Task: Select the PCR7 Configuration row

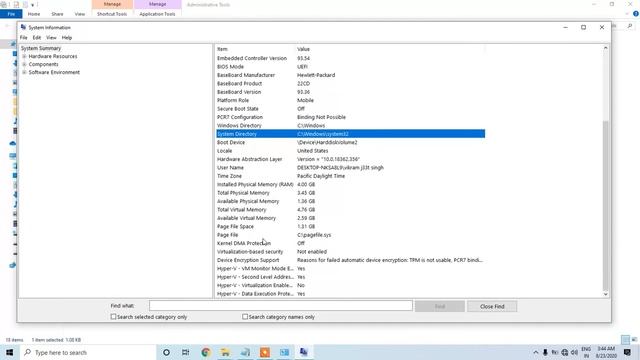Action: [350, 117]
